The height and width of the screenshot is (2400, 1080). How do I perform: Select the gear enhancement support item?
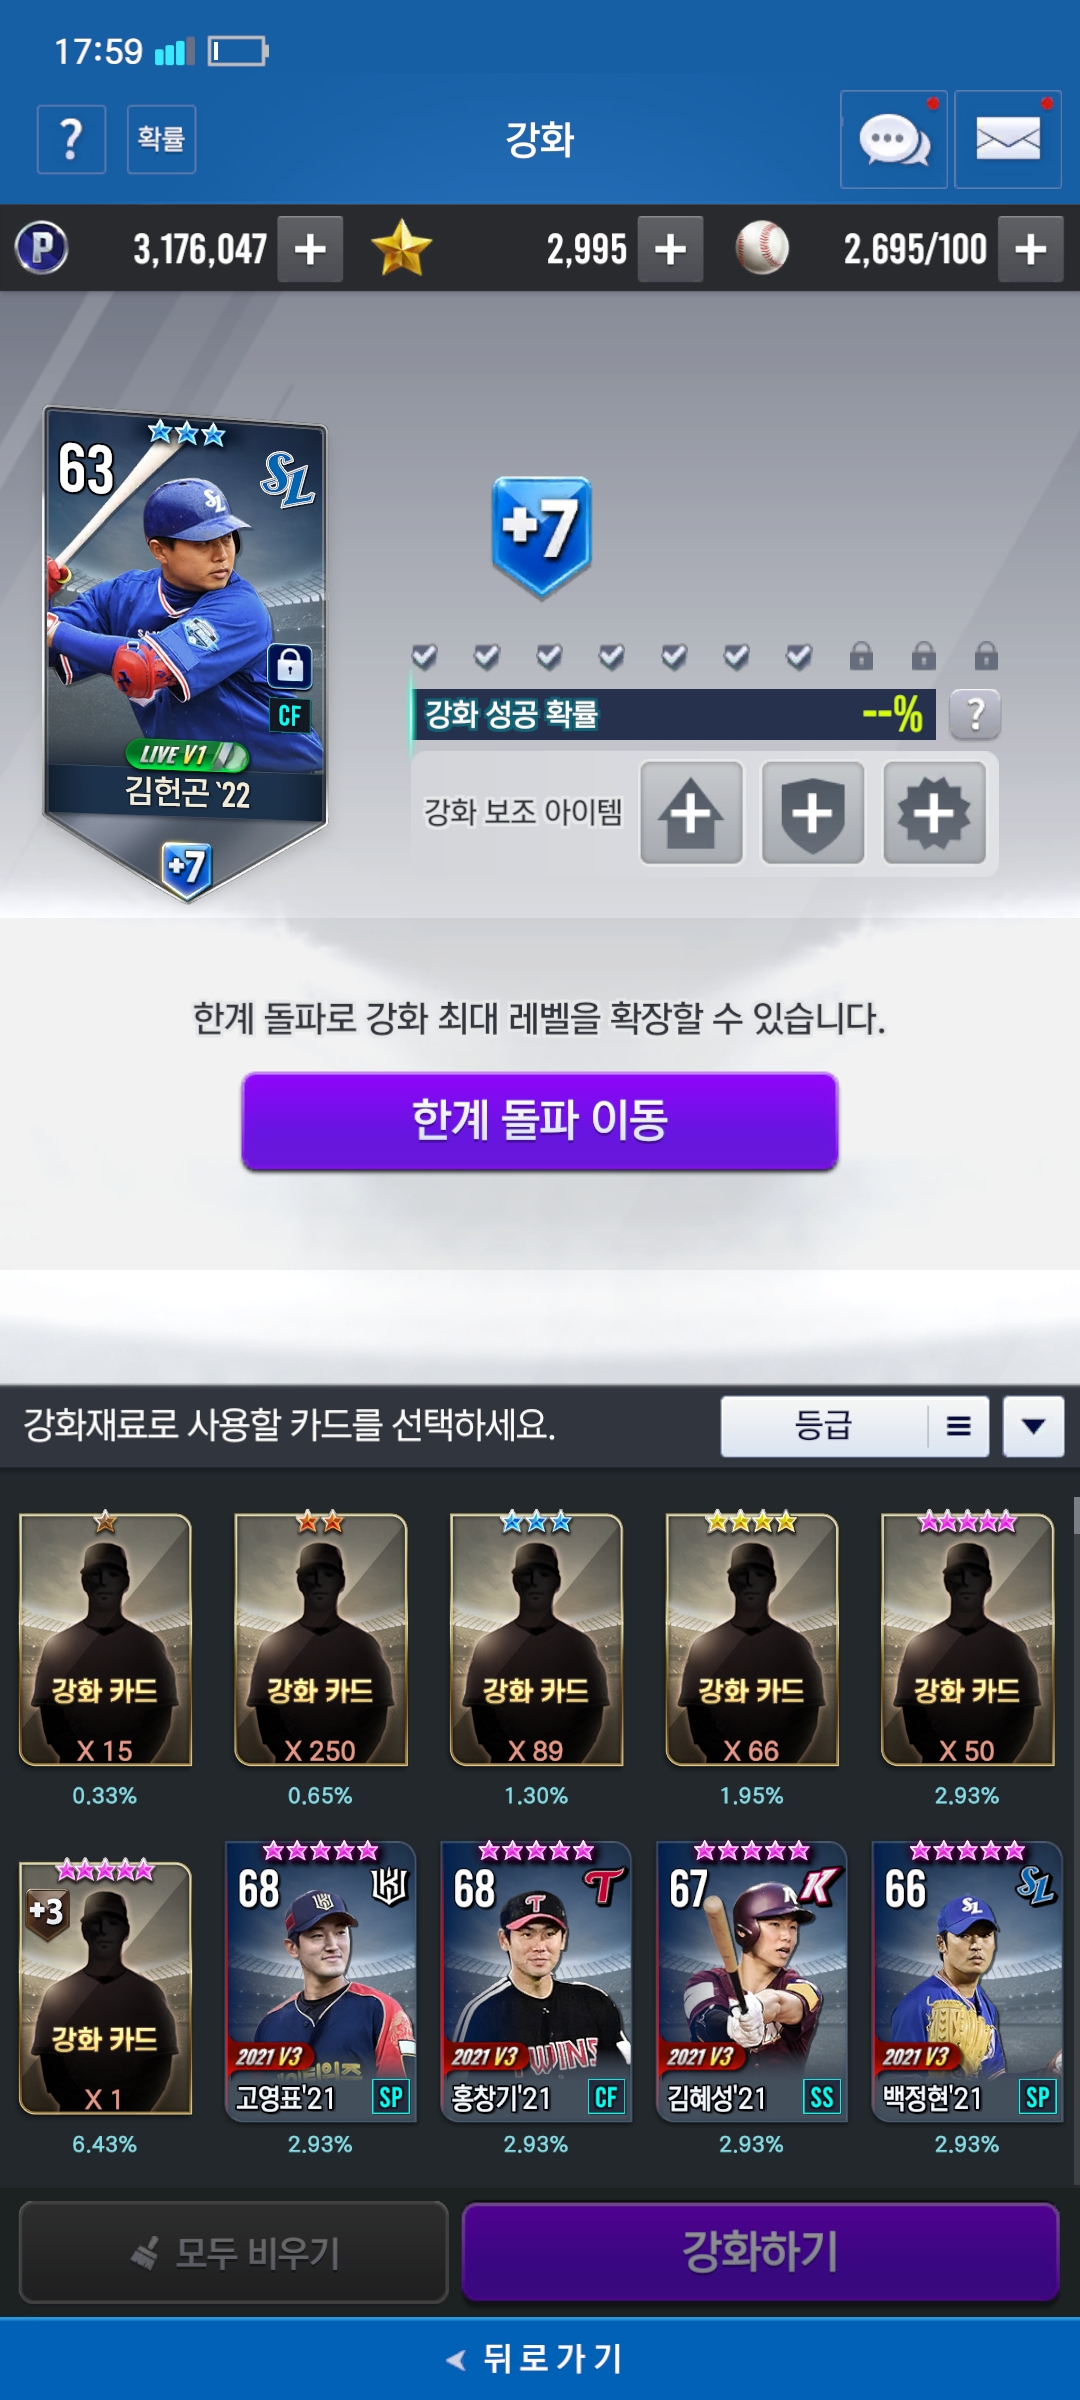pos(934,812)
